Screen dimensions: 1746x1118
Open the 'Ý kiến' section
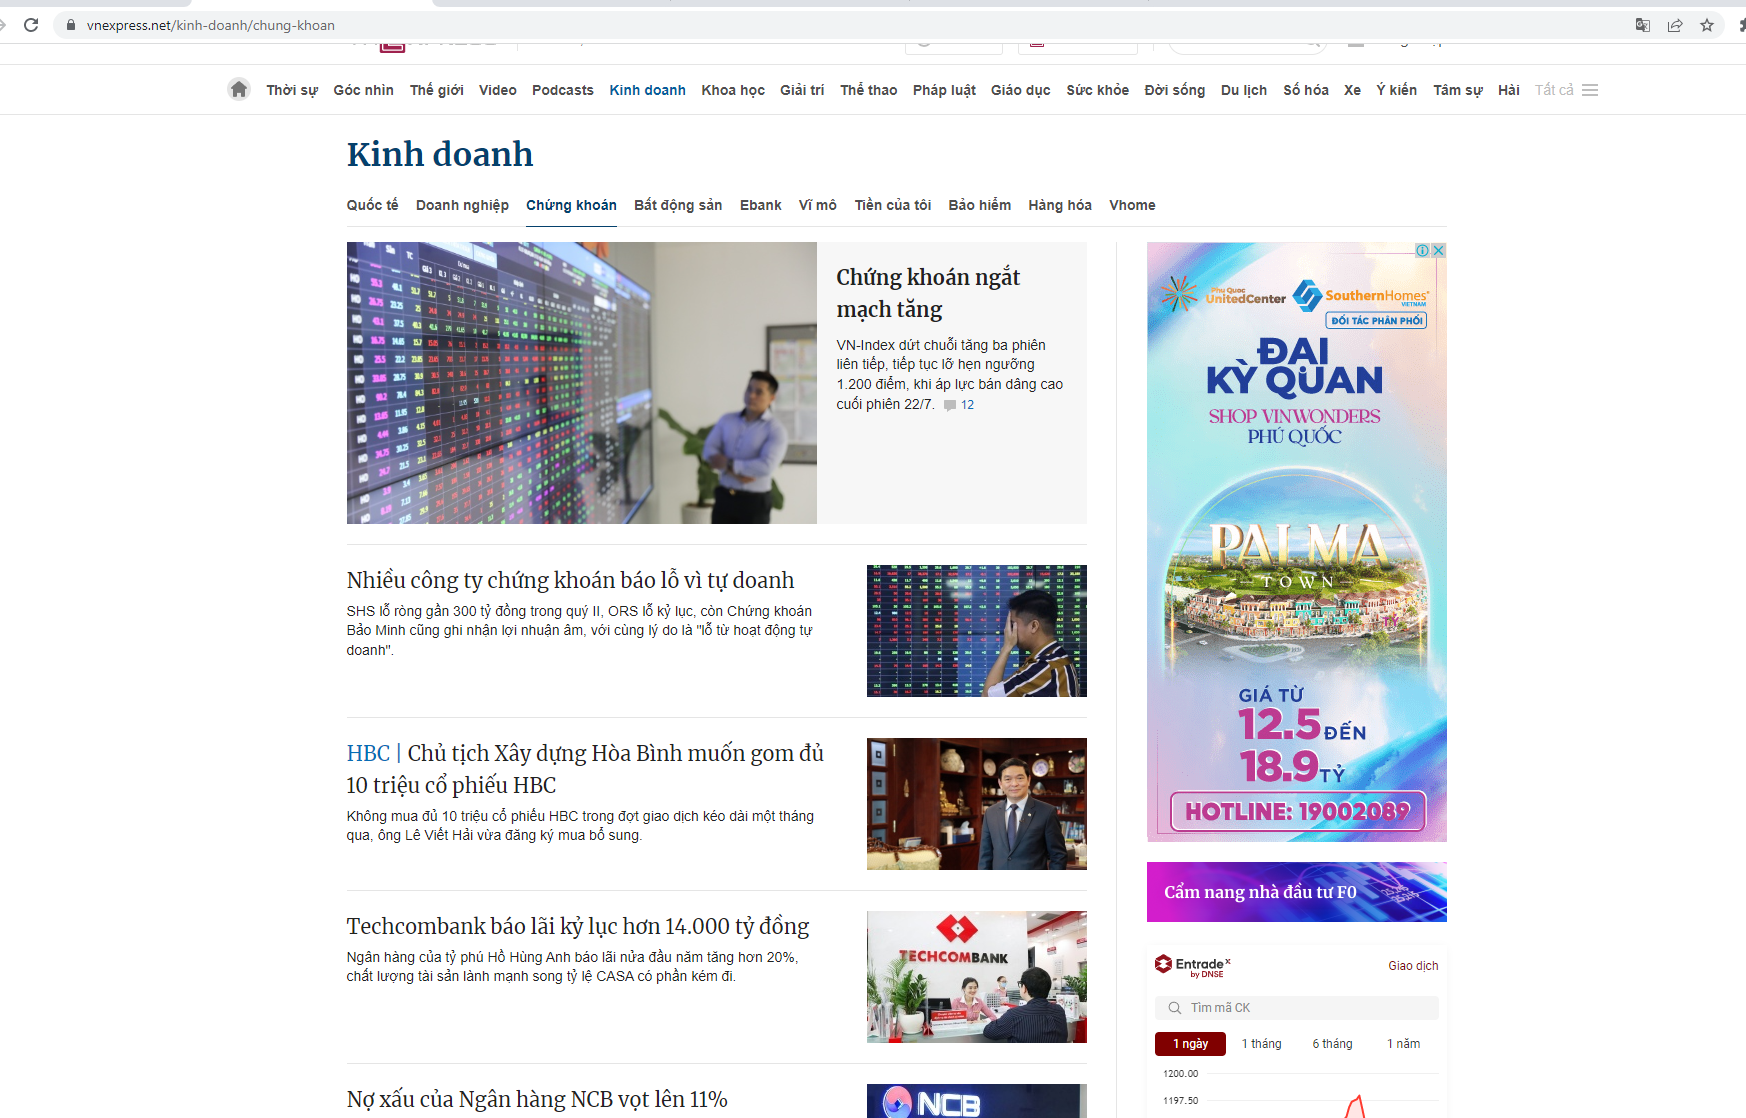(x=1396, y=90)
